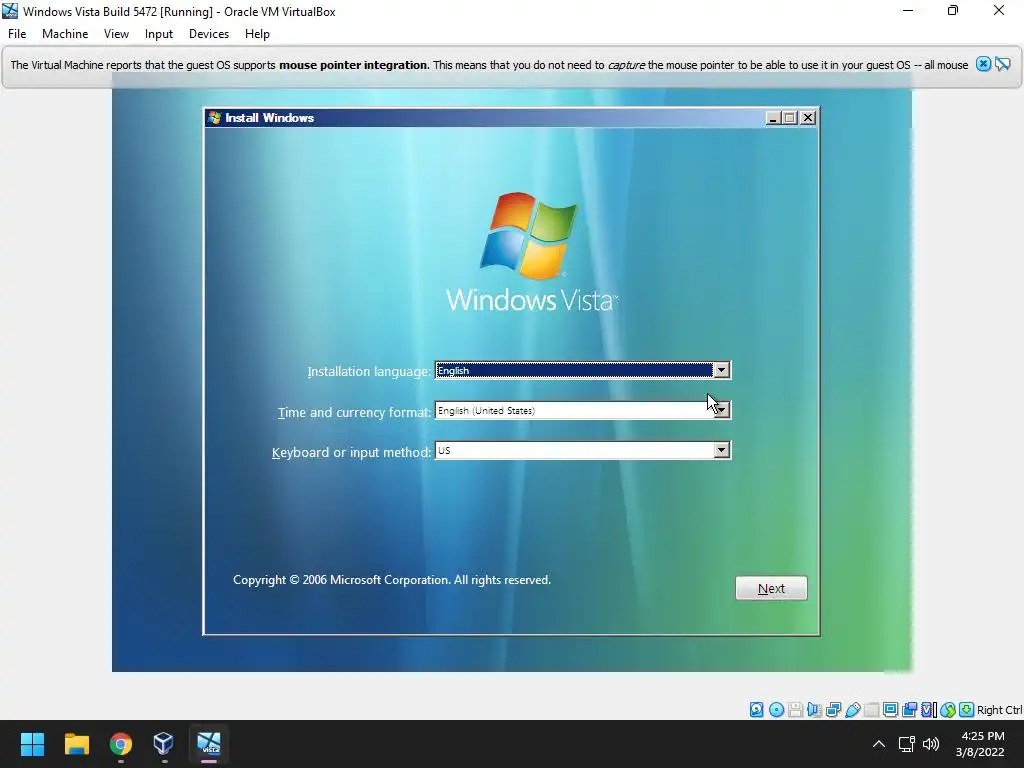Click the hard disk activity indicator icon

[756, 709]
